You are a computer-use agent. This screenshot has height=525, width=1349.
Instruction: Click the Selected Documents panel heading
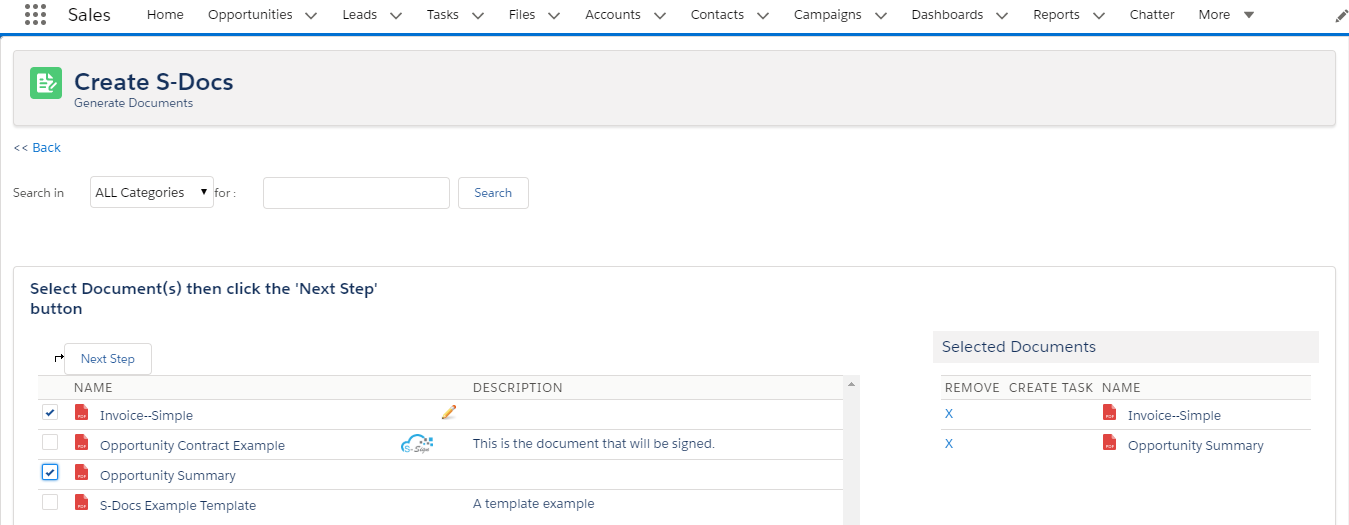point(1019,347)
